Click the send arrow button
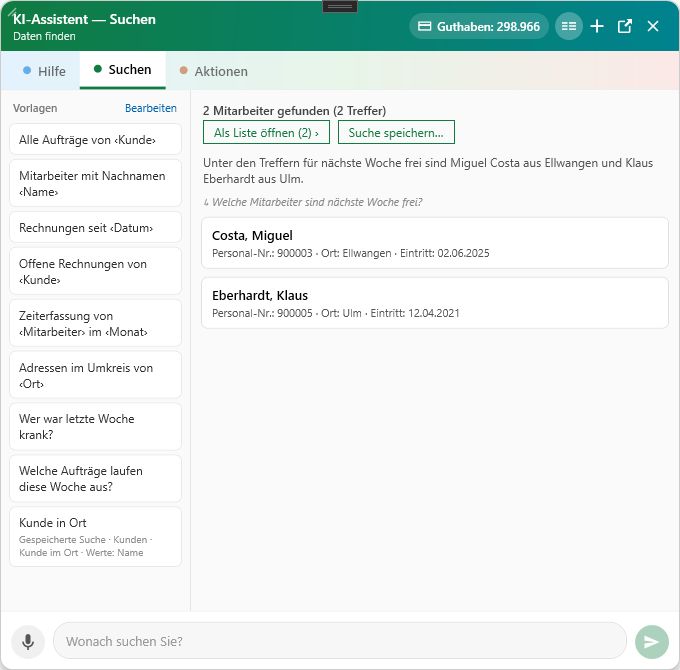The width and height of the screenshot is (680, 670). 651,641
